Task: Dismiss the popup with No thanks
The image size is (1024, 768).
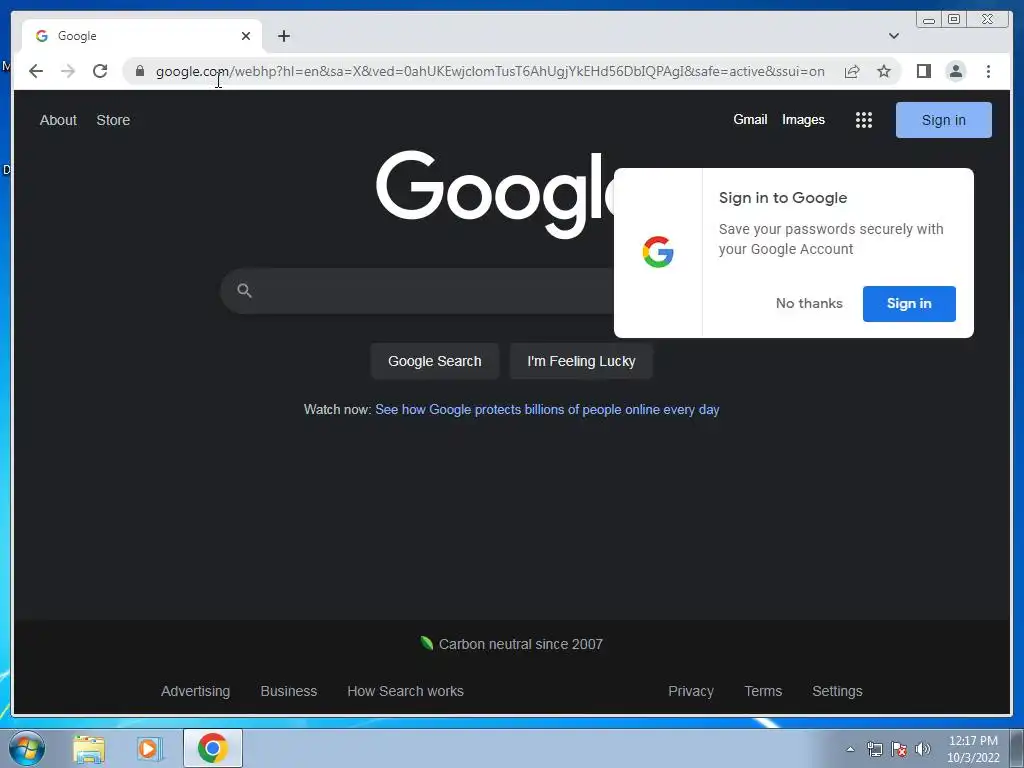Action: (809, 304)
